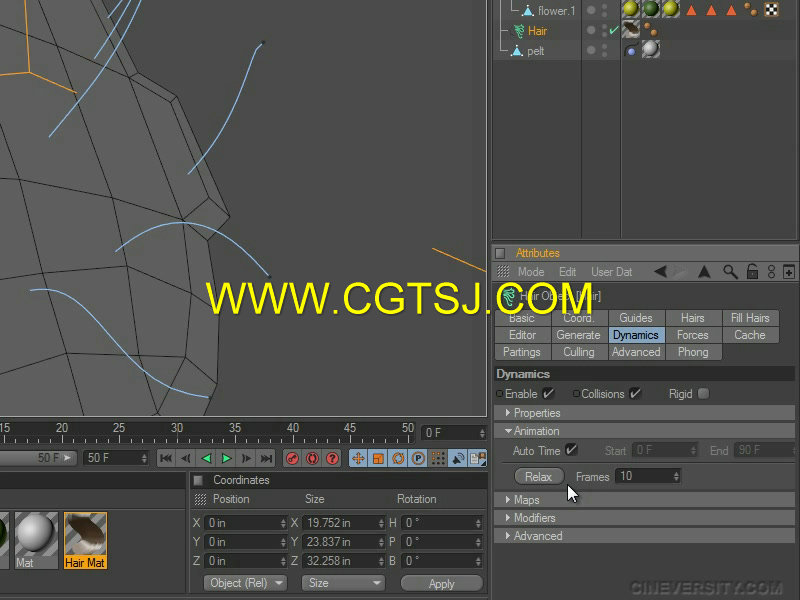Click the Relax button
Screen dimensions: 800x600
(539, 476)
